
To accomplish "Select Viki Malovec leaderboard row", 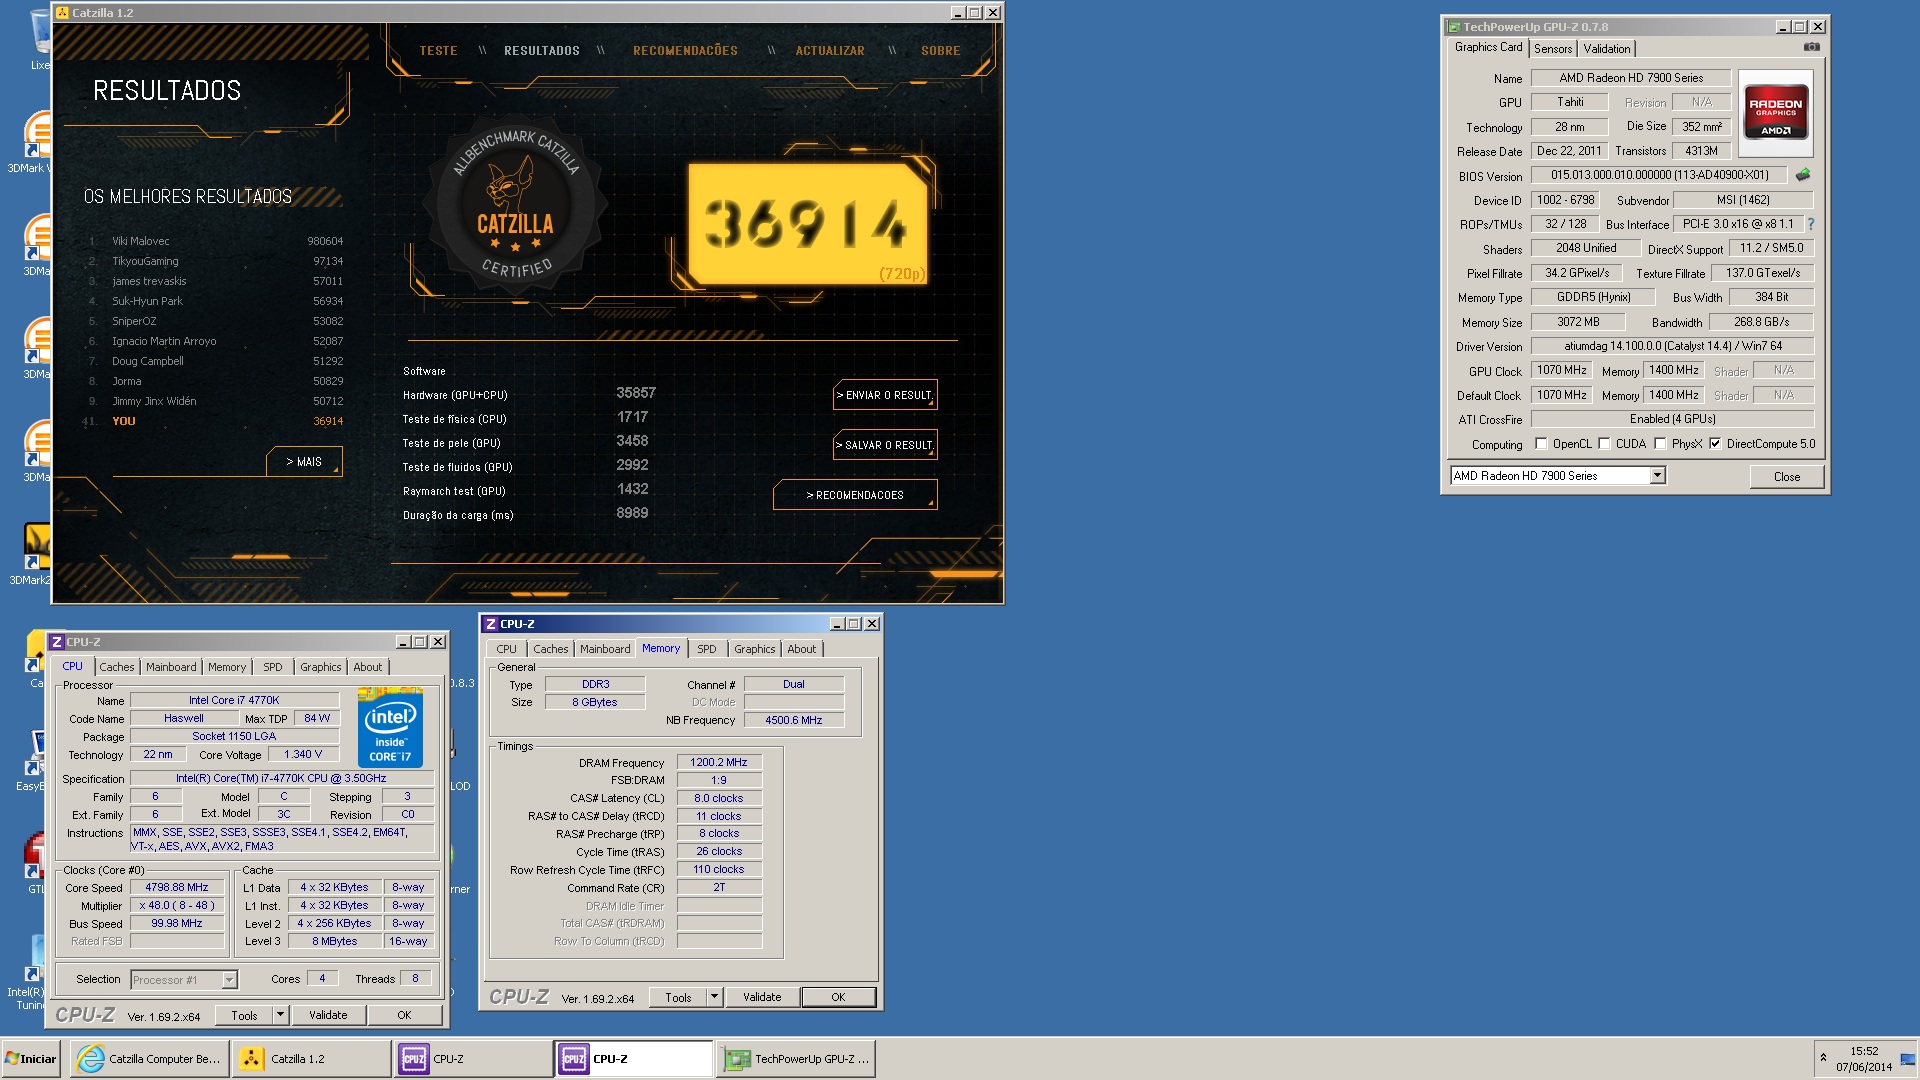I will point(214,241).
